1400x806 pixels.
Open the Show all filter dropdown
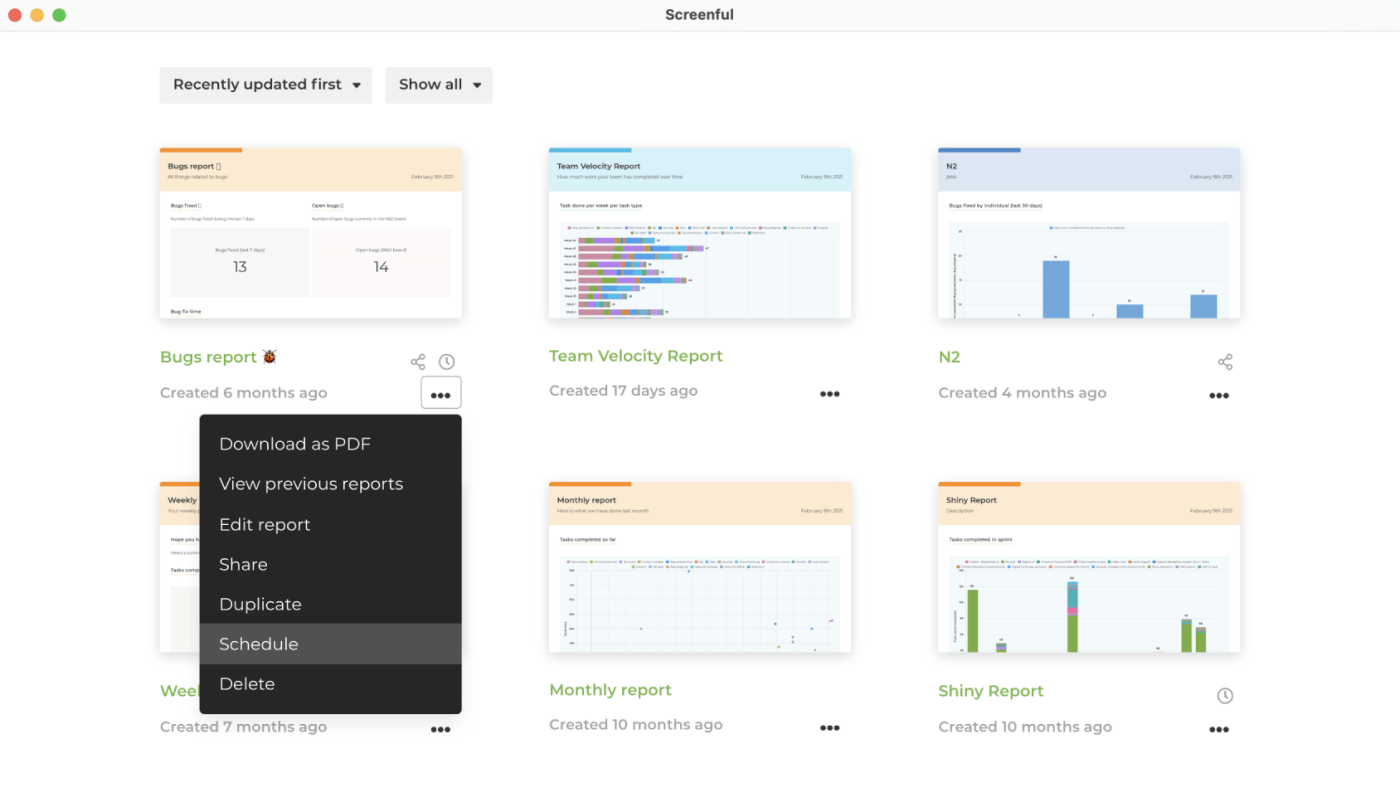[439, 85]
